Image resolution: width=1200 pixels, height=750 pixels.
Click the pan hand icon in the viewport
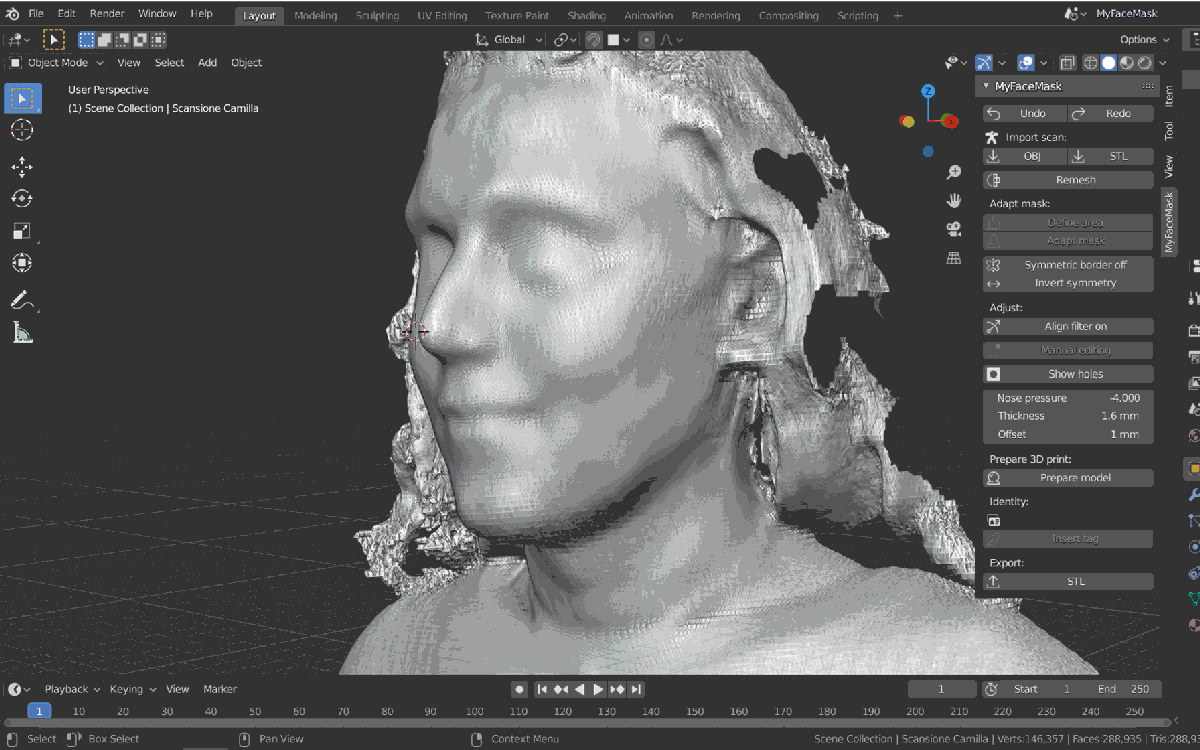coord(954,200)
